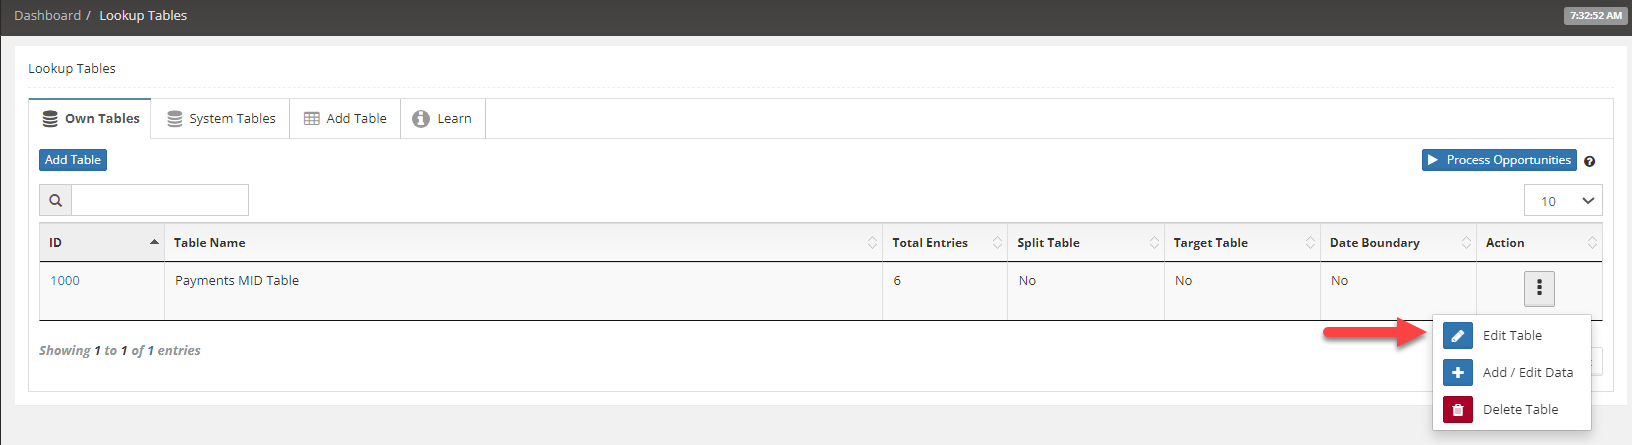1632x445 pixels.
Task: Sort by the ID column header
Action: pos(102,243)
